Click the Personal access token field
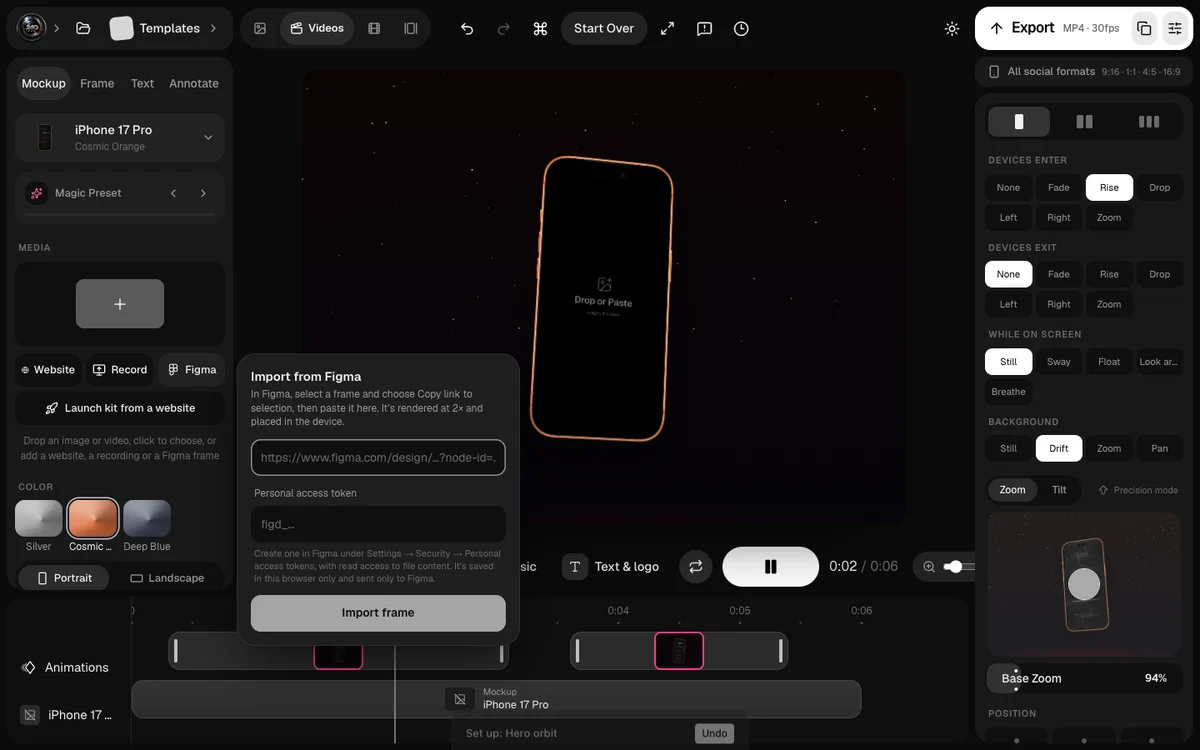1200x750 pixels. coord(378,524)
